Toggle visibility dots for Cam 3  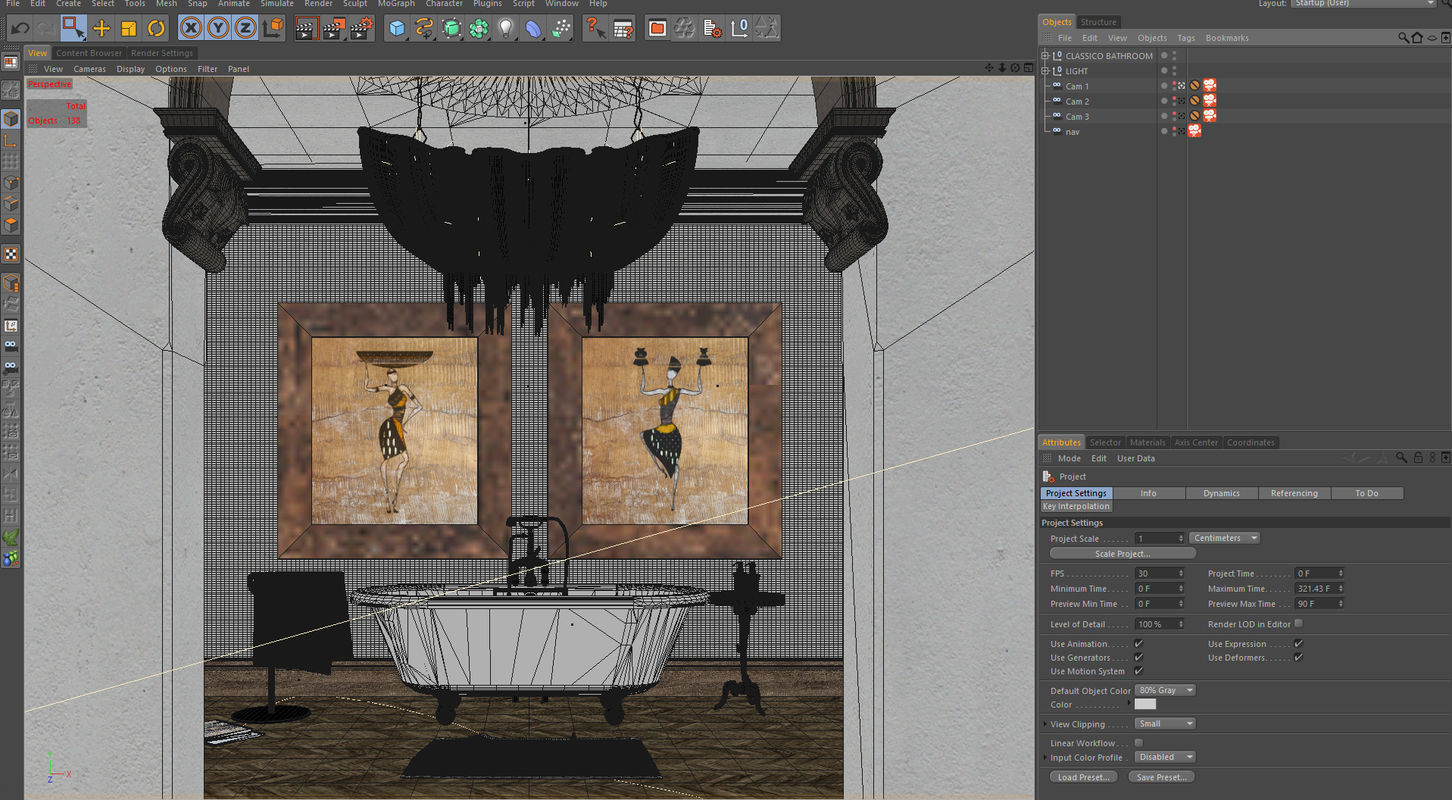coord(1174,116)
